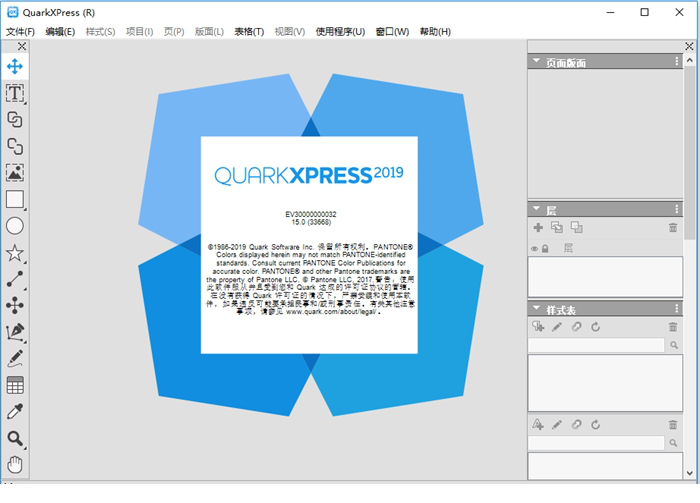Select the Text Content tool
This screenshot has width=700, height=503.
(15, 93)
